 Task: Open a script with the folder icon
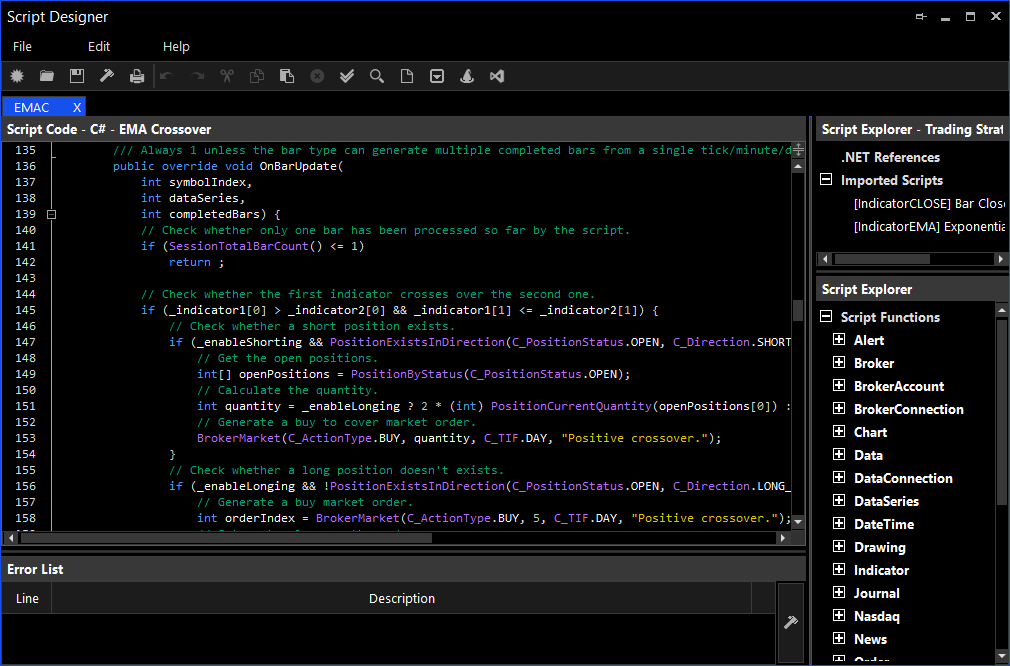(x=47, y=76)
